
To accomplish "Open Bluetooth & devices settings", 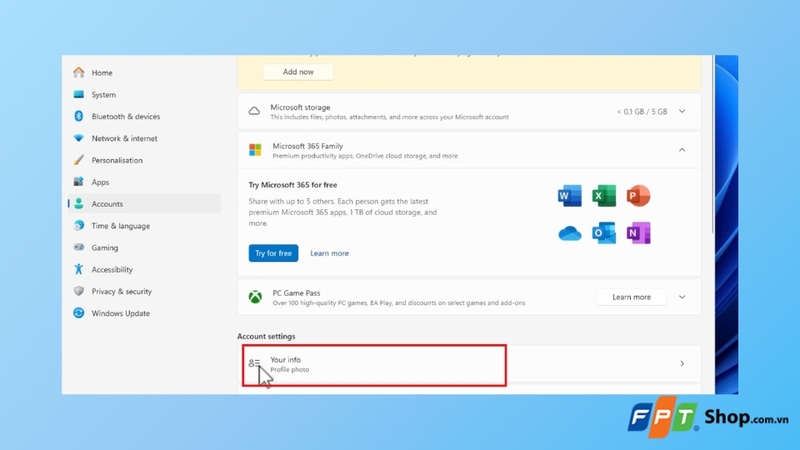I will click(x=144, y=116).
